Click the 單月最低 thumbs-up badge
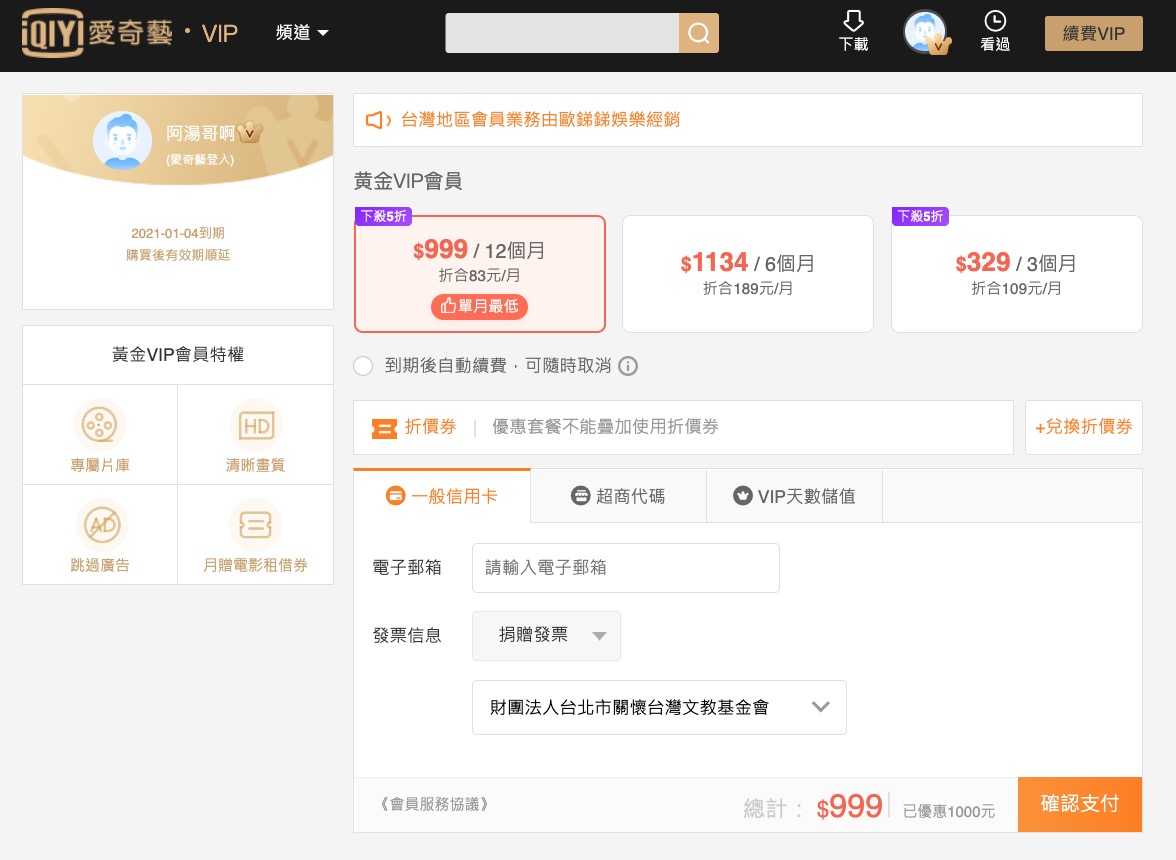1176x860 pixels. [479, 306]
